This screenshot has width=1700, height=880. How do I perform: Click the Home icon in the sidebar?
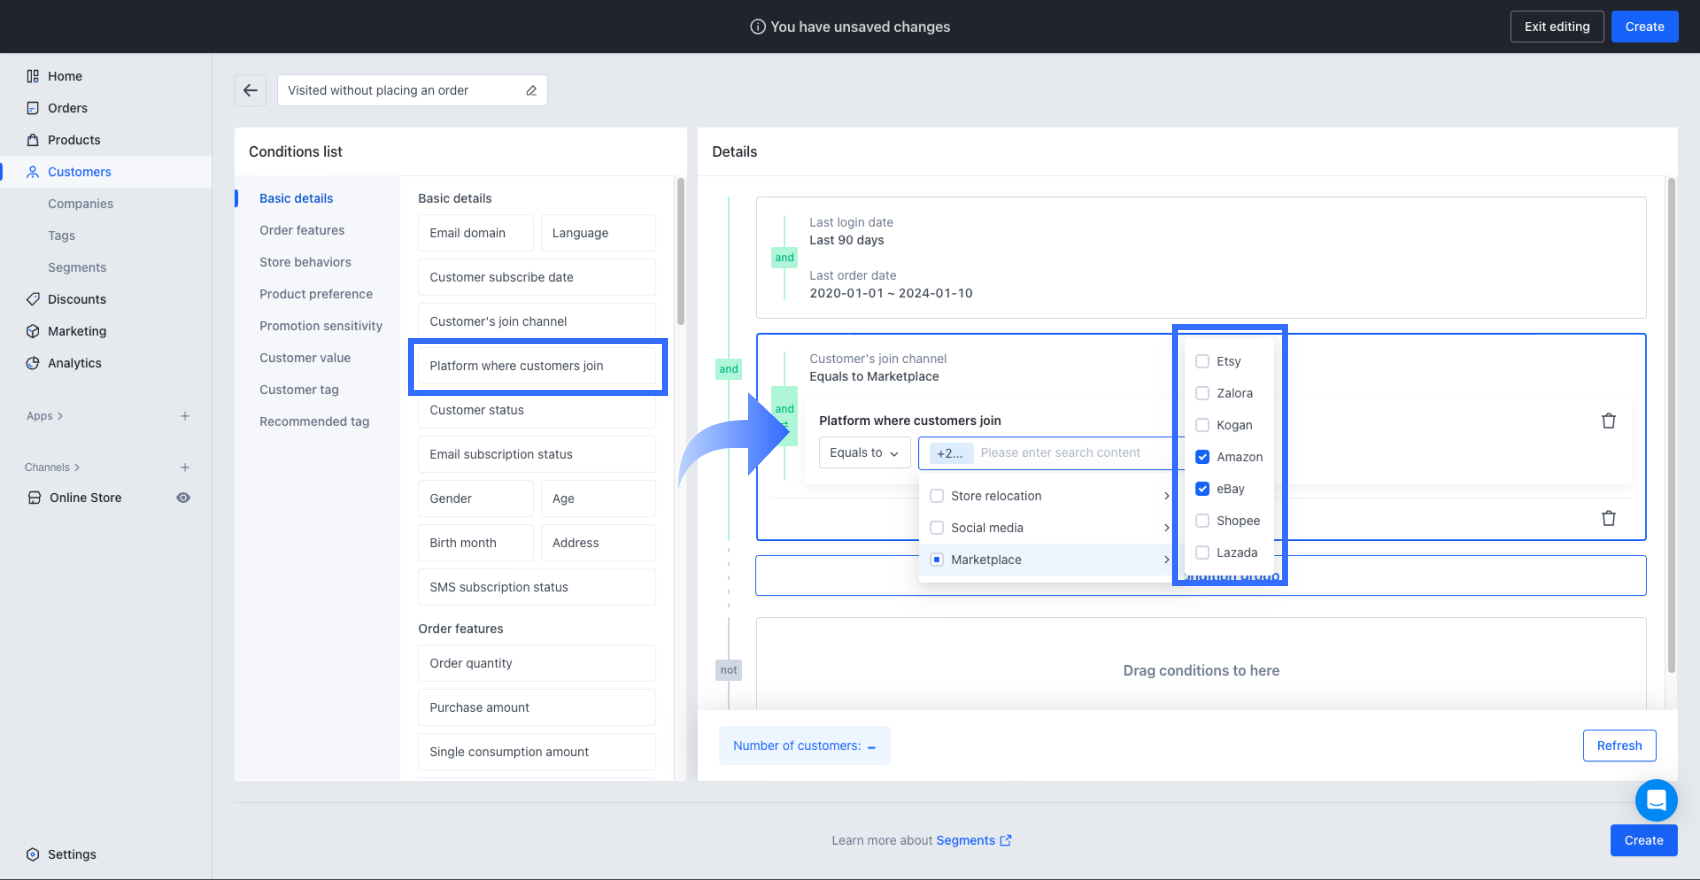[x=33, y=76]
